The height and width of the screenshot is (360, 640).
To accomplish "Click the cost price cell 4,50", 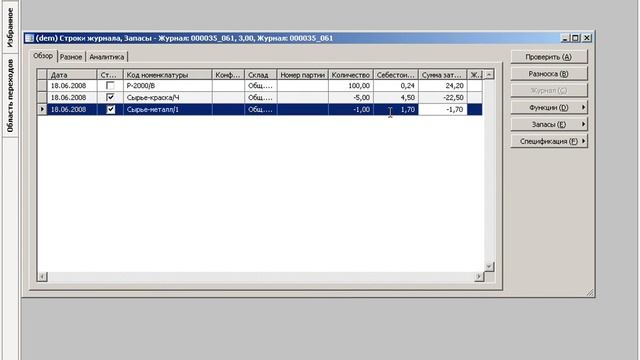I will pos(396,98).
